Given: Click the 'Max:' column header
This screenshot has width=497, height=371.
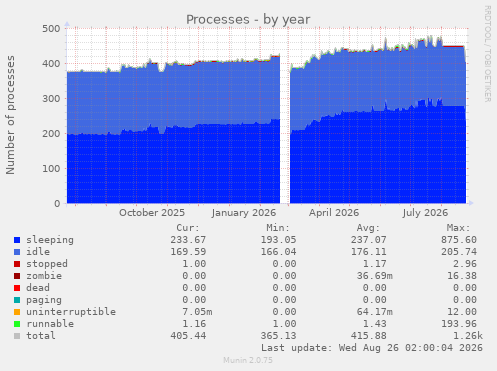Looking at the screenshot, I should pos(458,228).
